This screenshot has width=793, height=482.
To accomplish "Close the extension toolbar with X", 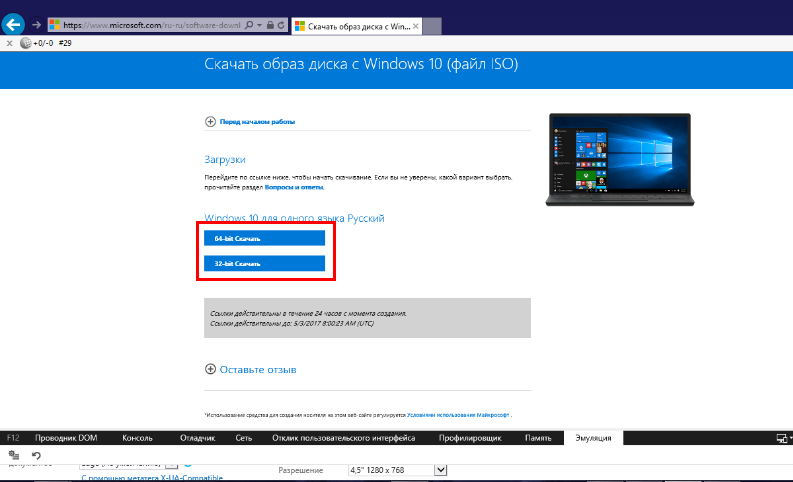I will coord(10,43).
